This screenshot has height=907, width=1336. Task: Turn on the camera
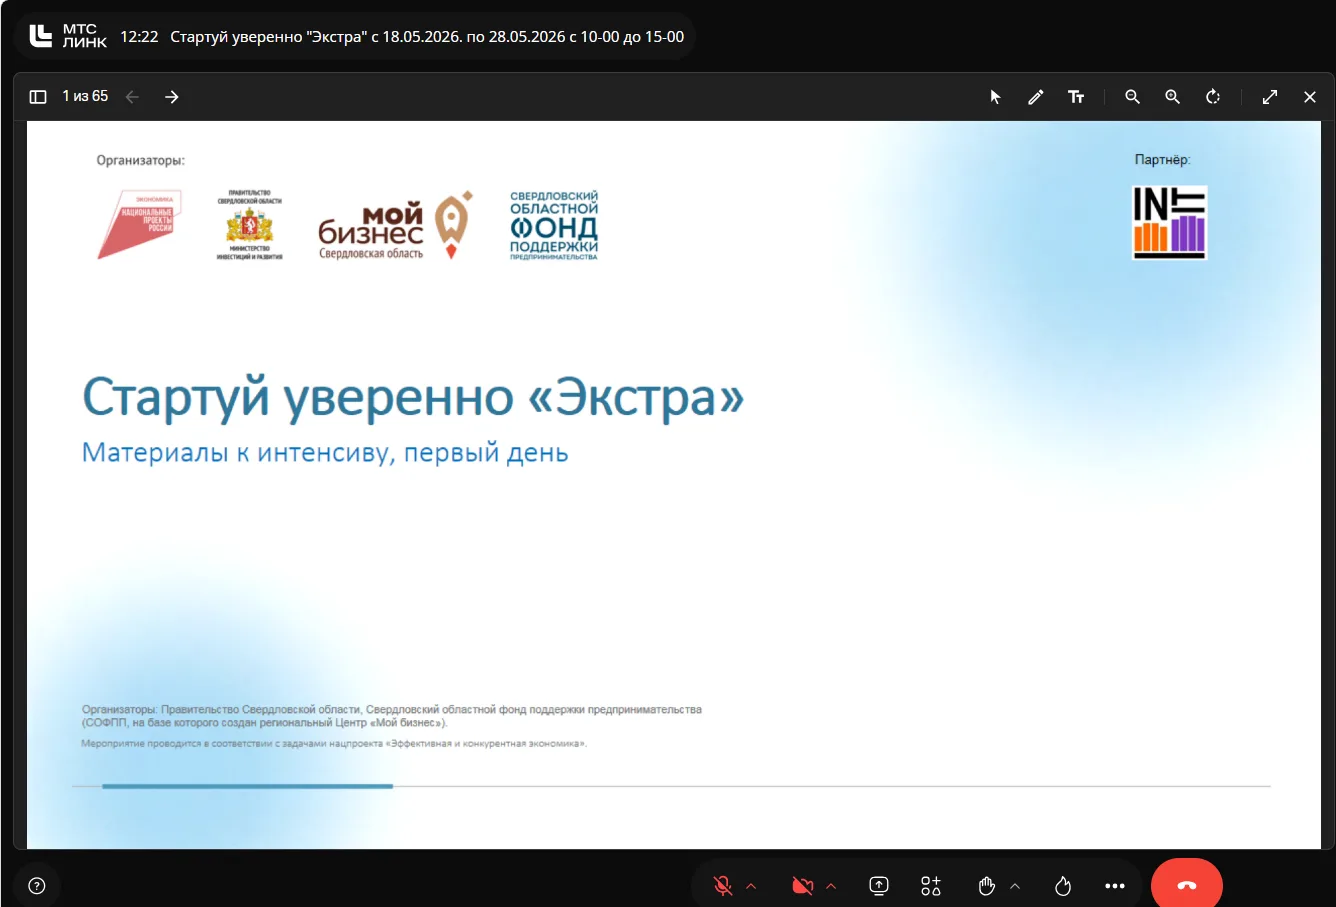pos(802,886)
